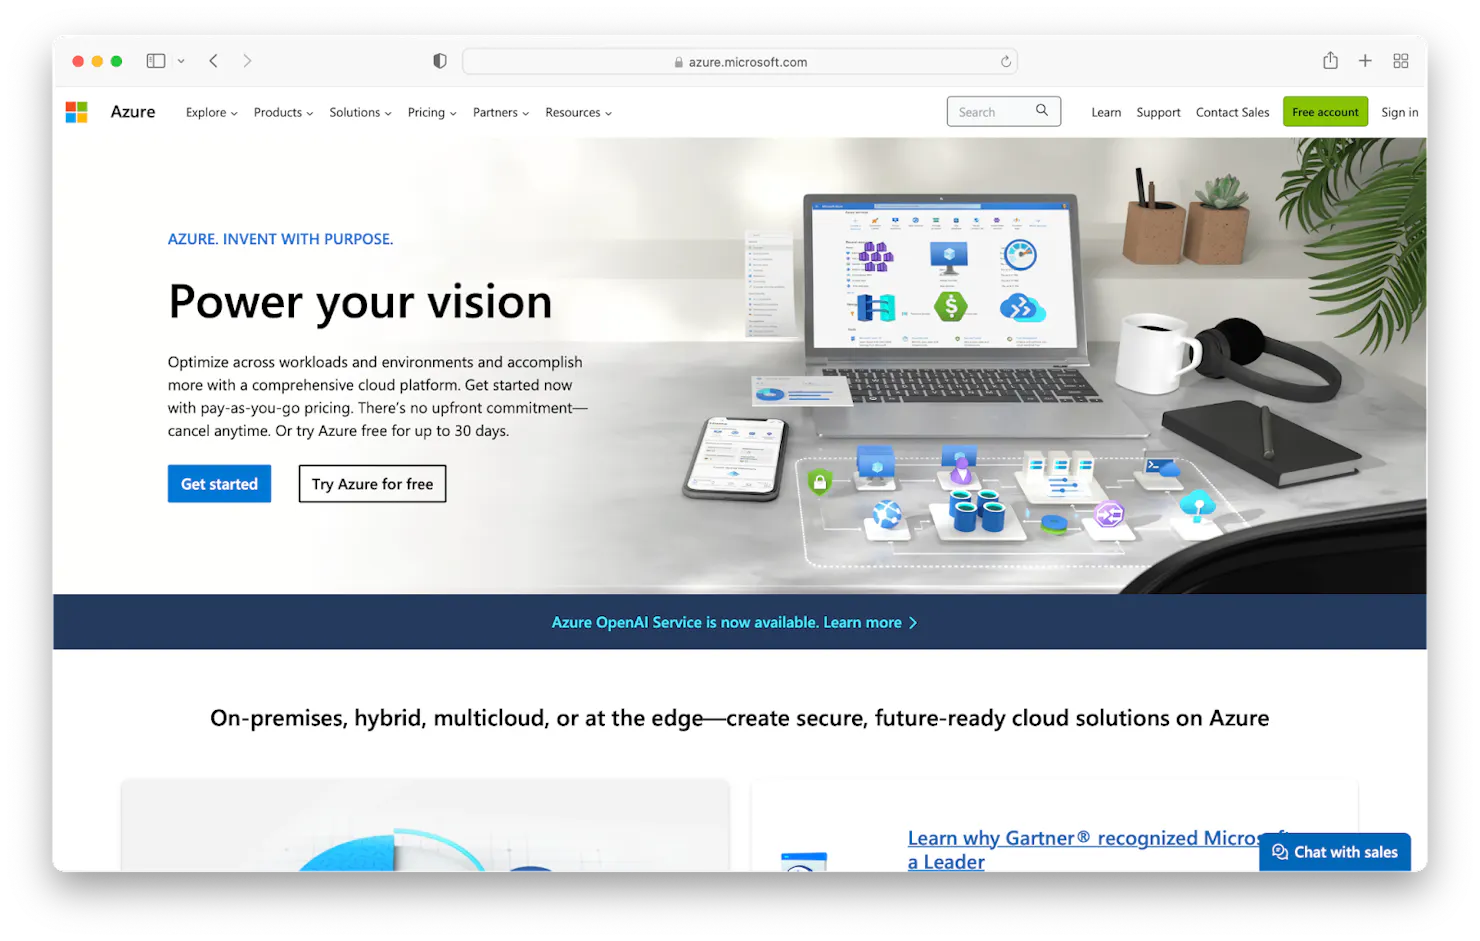Image resolution: width=1480 pixels, height=941 pixels.
Task: Open the Support link
Action: (x=1158, y=113)
